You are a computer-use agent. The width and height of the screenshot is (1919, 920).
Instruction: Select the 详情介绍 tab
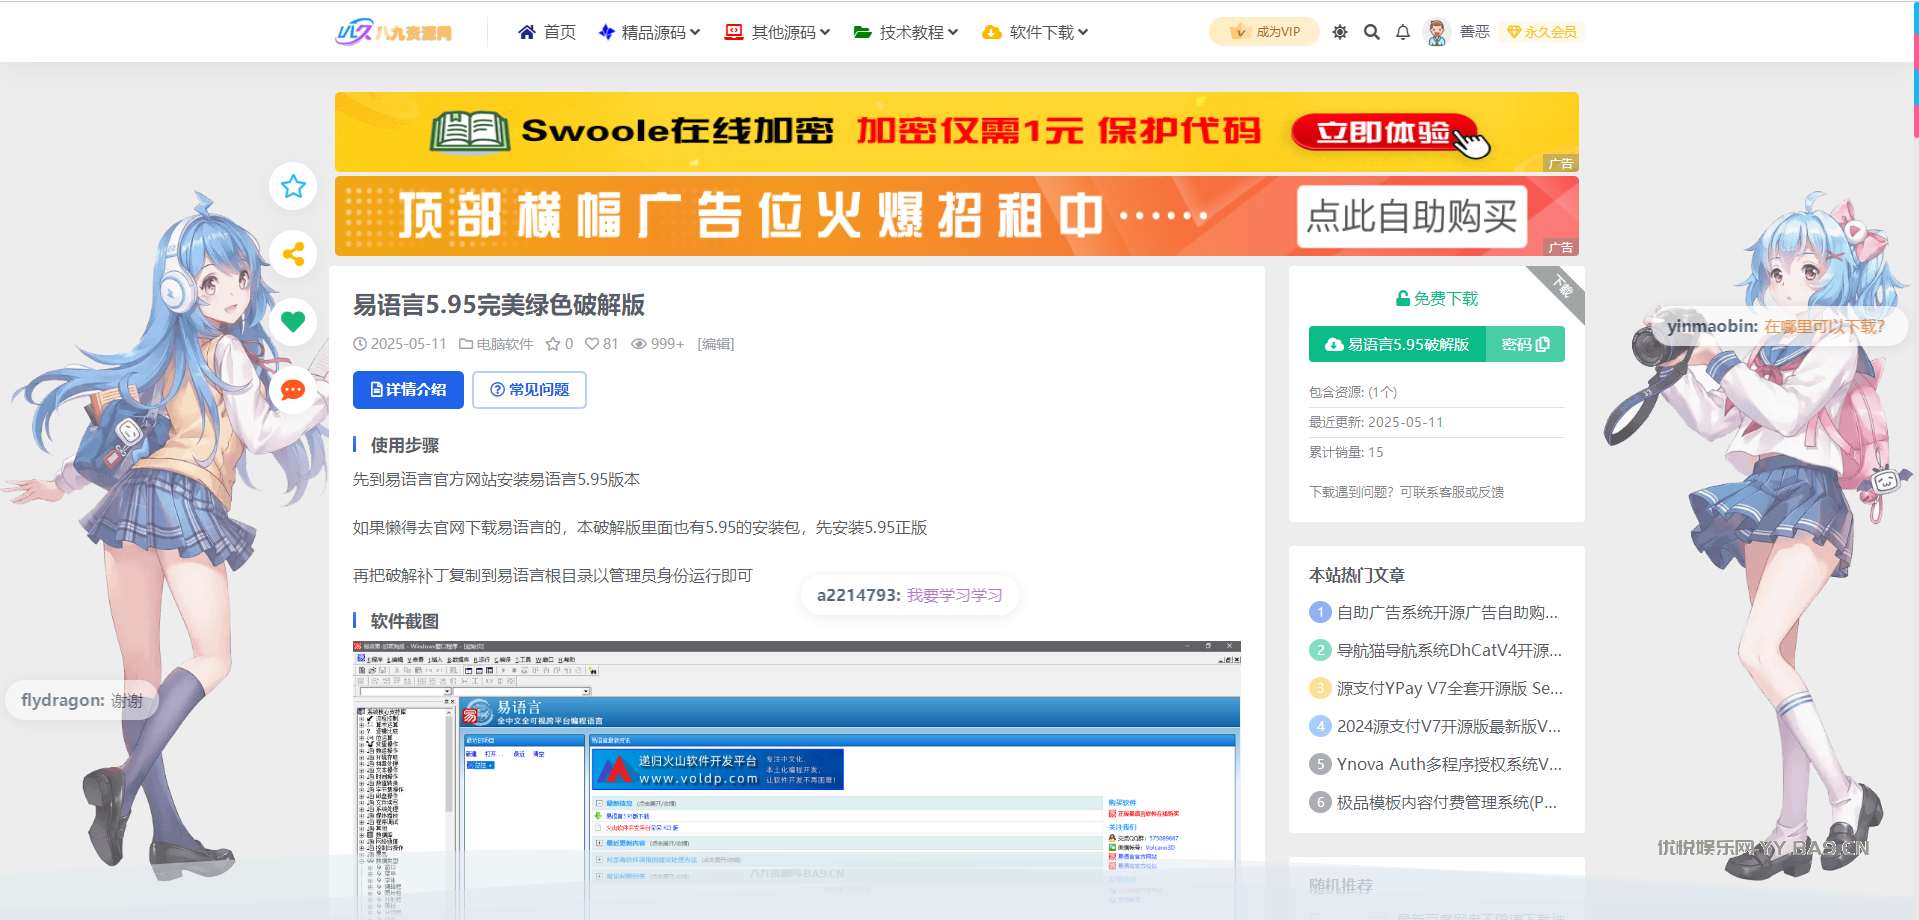coord(408,390)
